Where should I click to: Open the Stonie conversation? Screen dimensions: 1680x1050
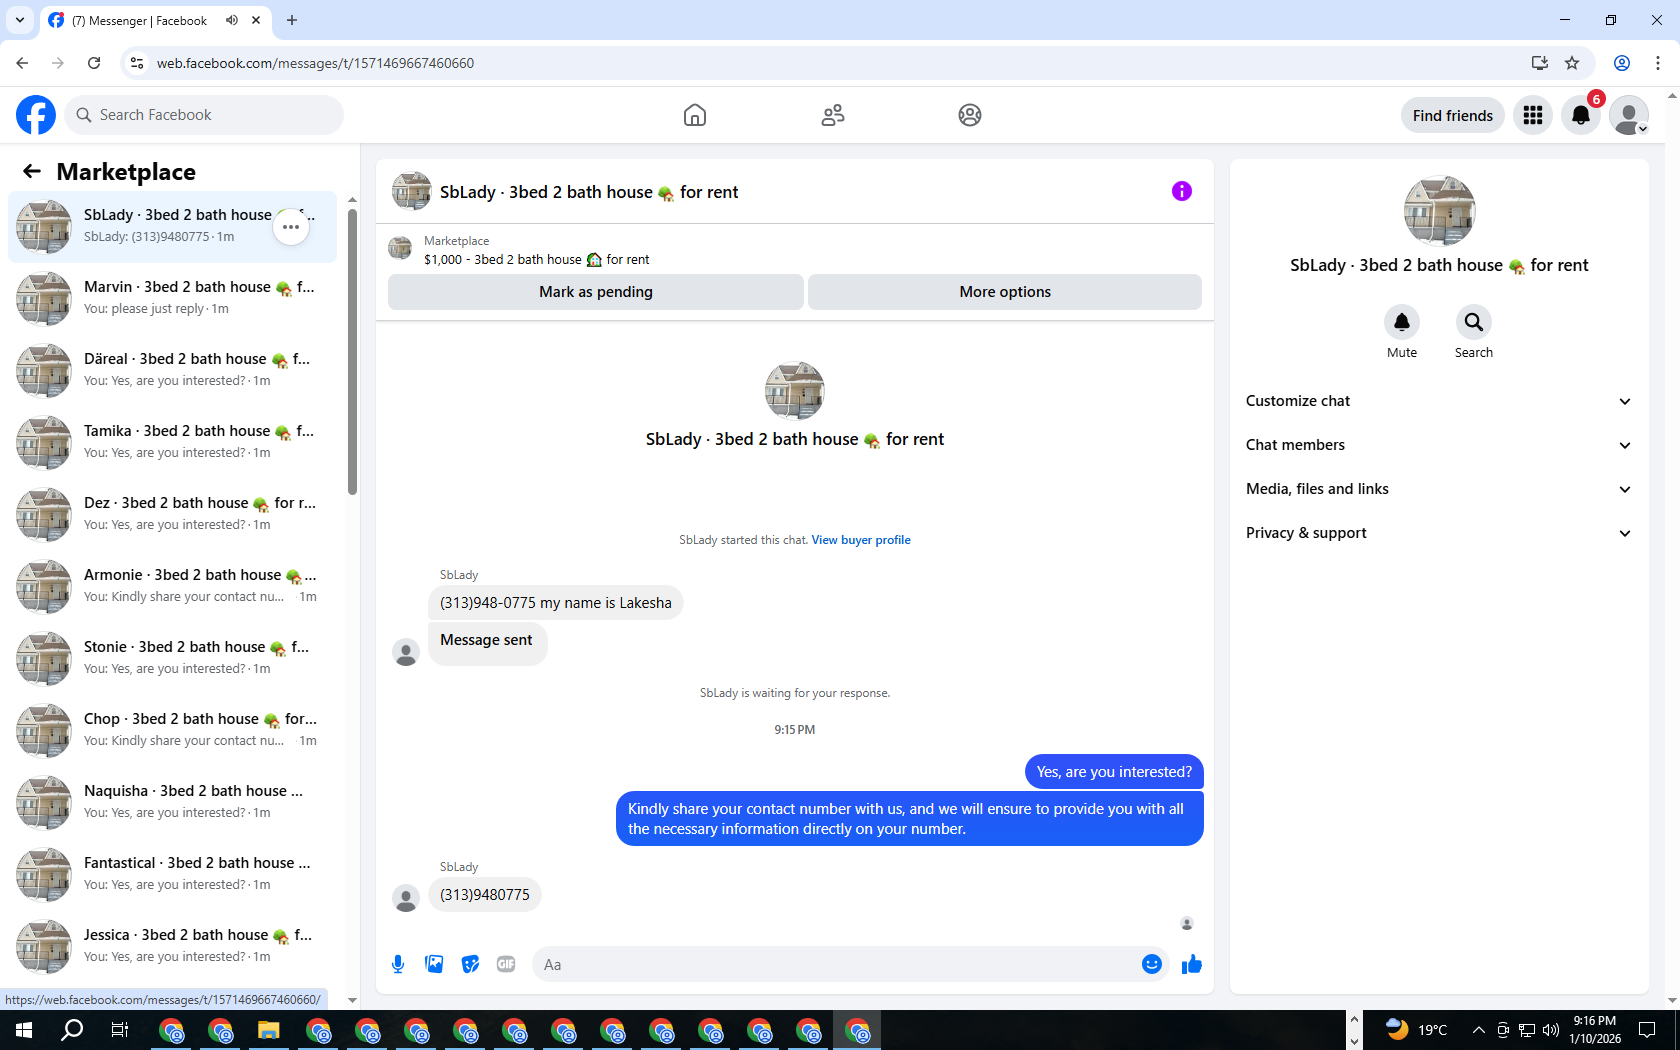tap(172, 658)
